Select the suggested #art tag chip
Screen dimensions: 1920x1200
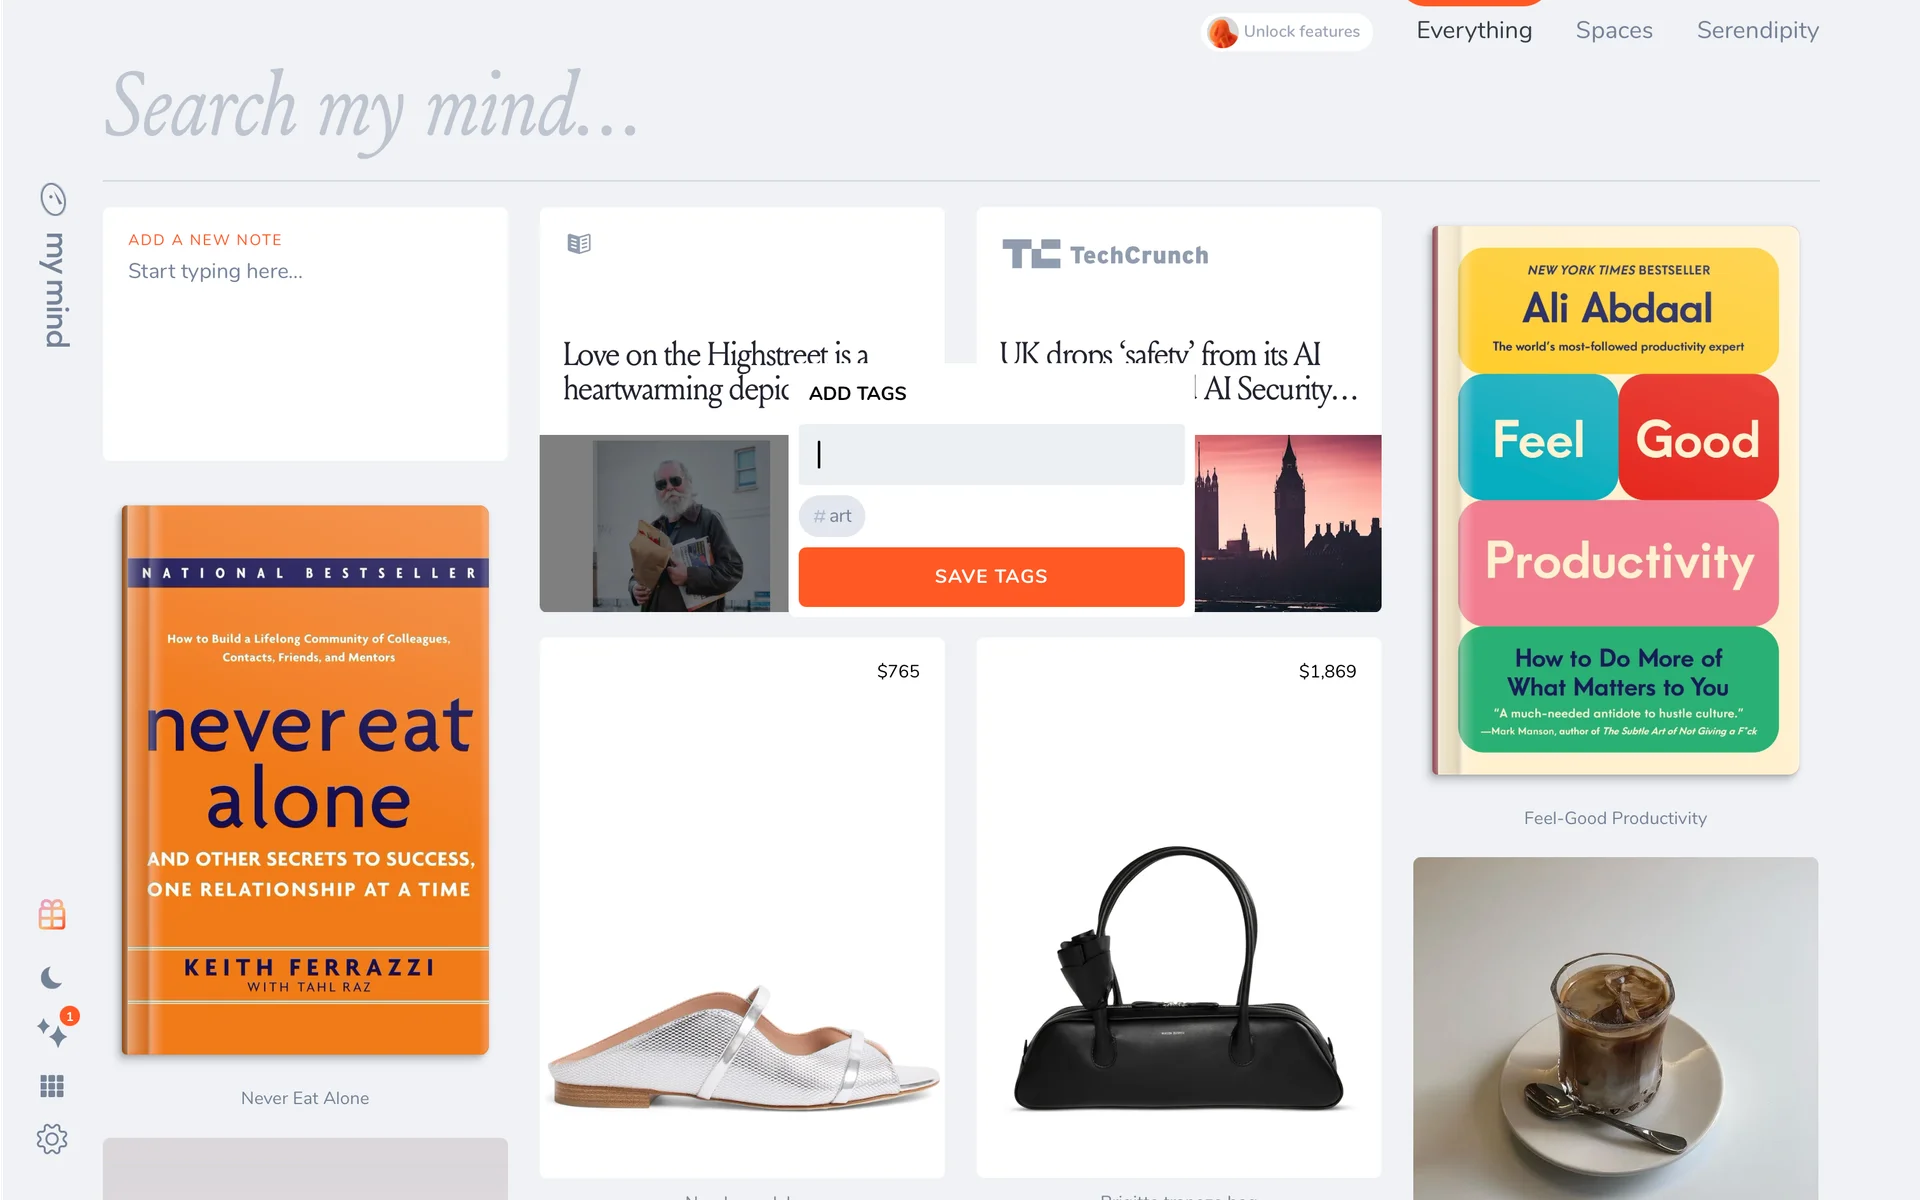point(832,516)
